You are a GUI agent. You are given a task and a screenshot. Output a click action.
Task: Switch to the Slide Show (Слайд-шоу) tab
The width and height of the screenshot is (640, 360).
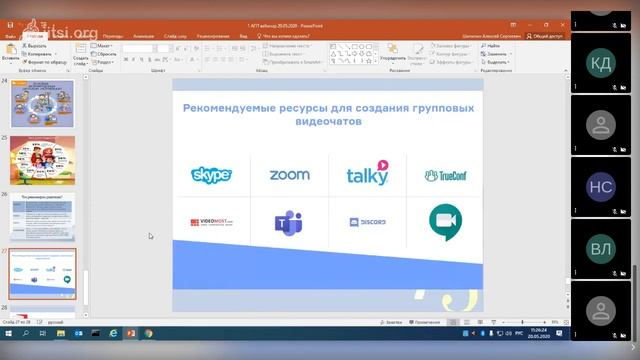tap(175, 36)
